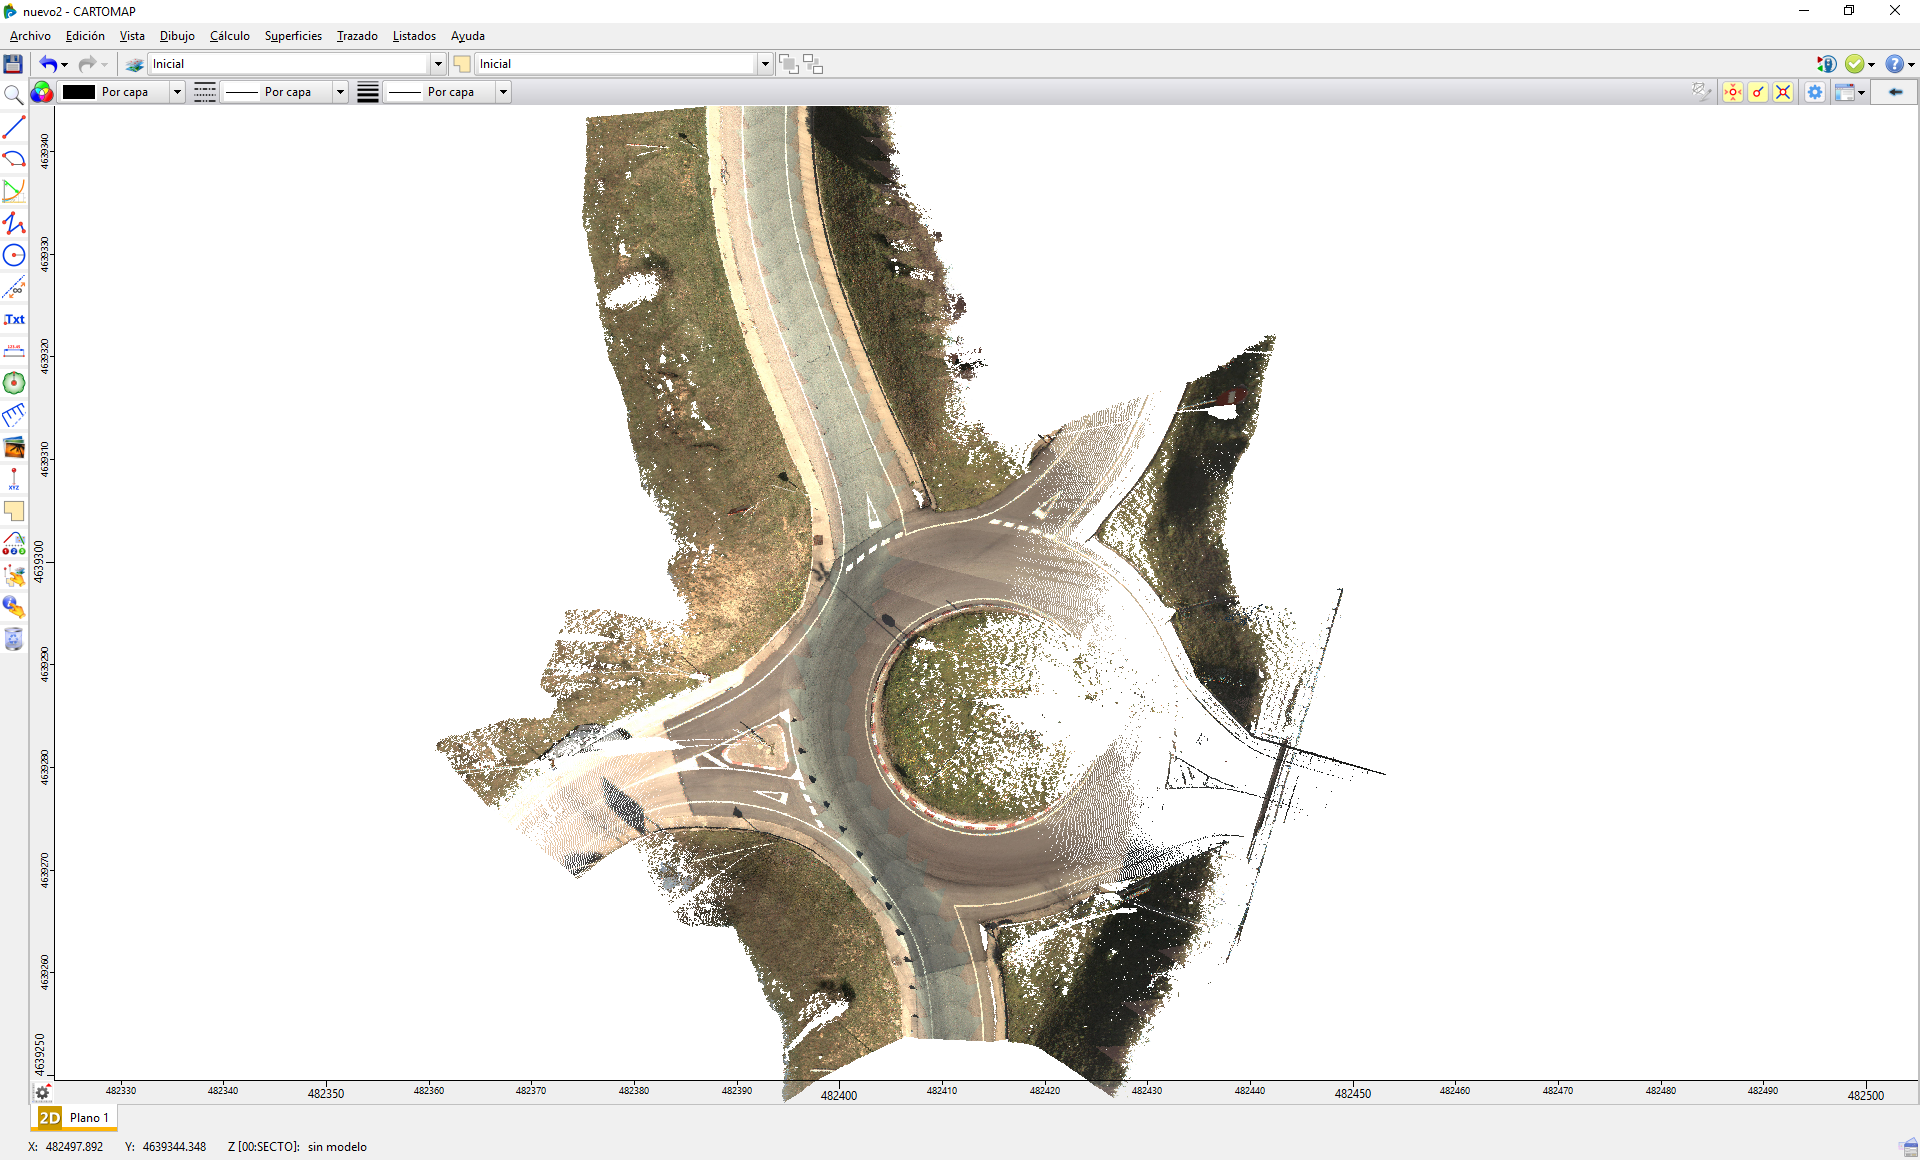The width and height of the screenshot is (1920, 1160).
Task: Click the blue help question mark
Action: 1894,64
